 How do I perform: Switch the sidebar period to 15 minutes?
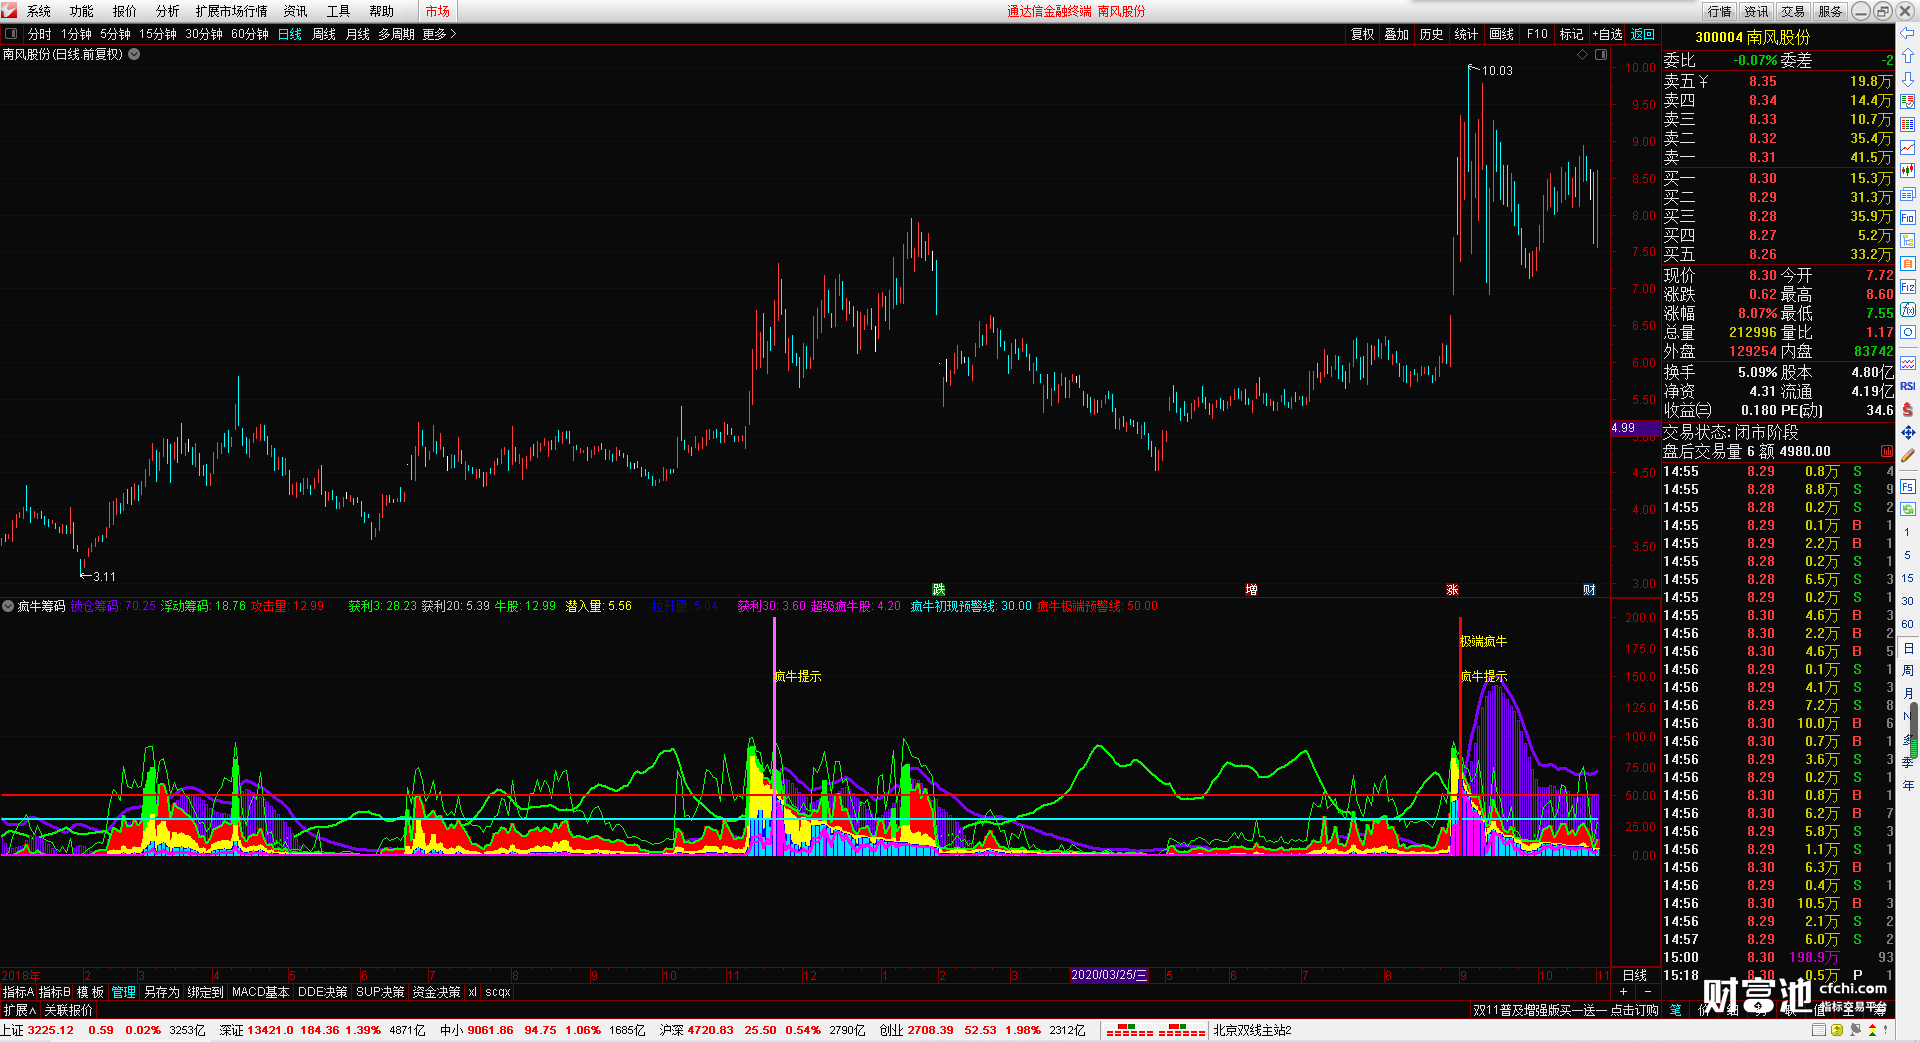[x=1908, y=578]
